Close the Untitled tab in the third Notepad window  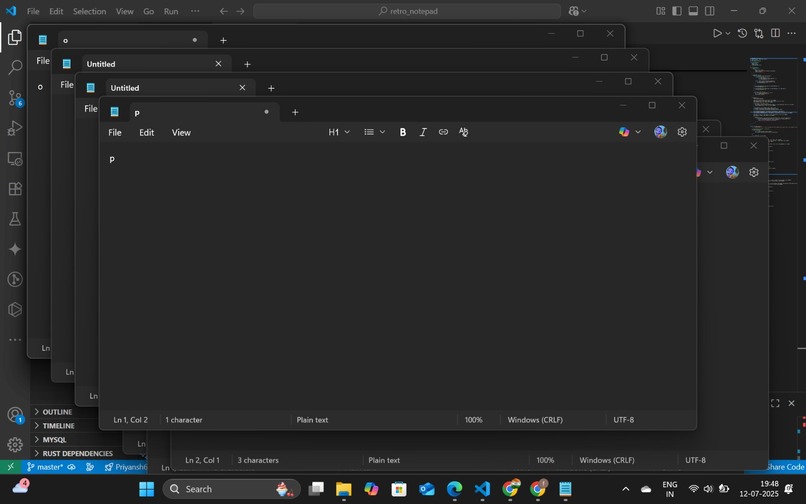(x=242, y=88)
